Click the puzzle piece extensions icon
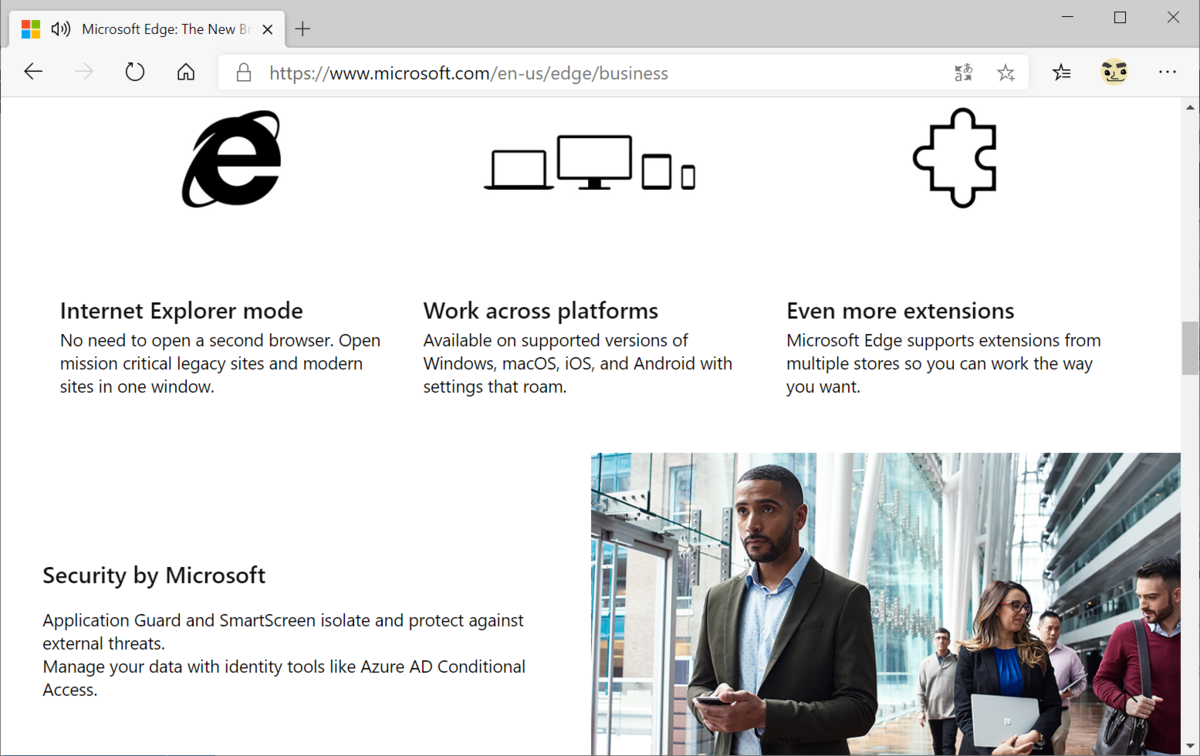This screenshot has height=756, width=1200. tap(955, 158)
